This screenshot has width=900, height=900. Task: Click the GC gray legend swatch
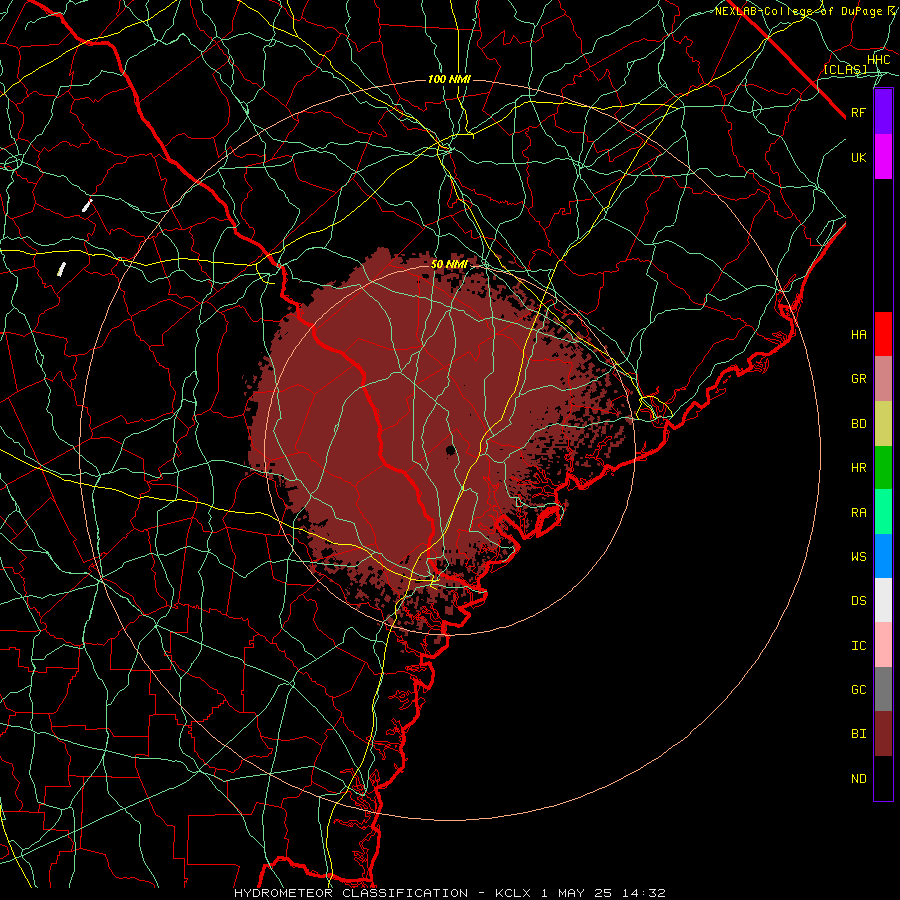coord(883,689)
